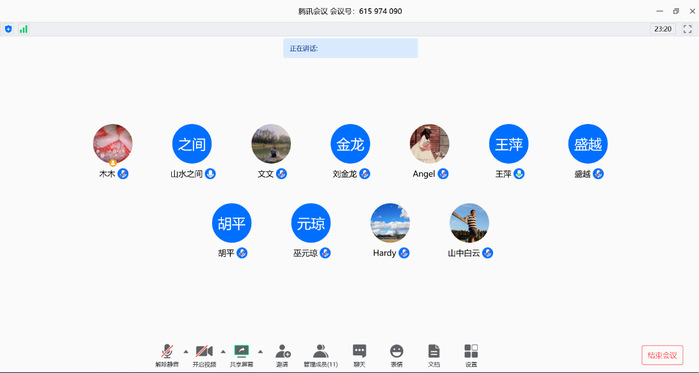Expand audio options arrow beside mute

186,352
